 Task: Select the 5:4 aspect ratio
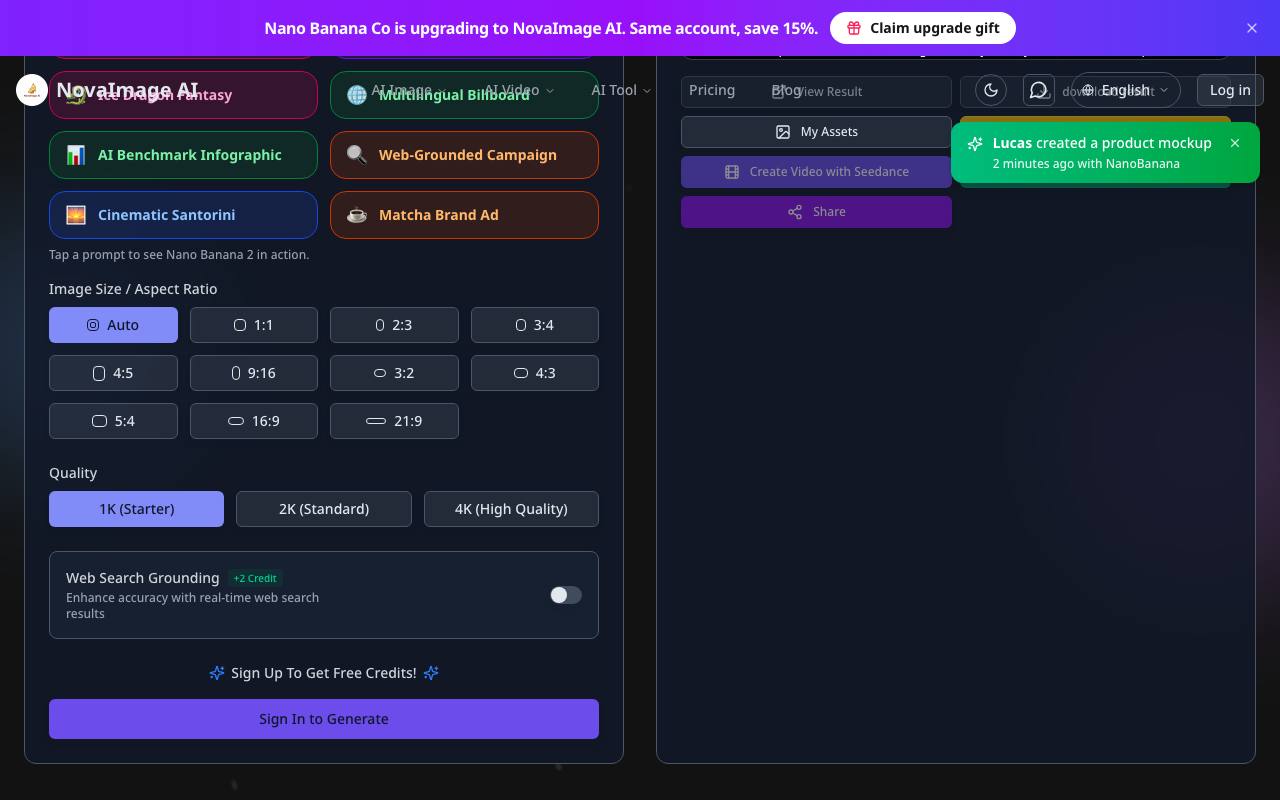[x=113, y=421]
